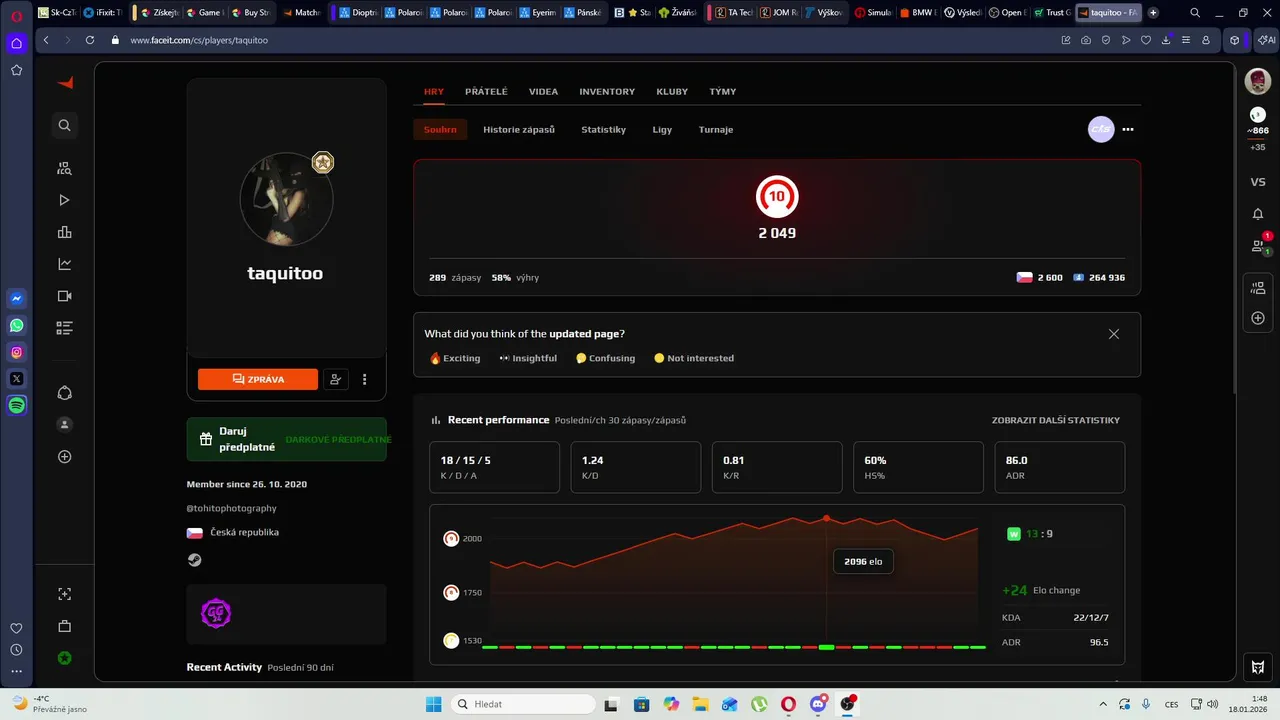
Task: Open the Opera three-dot sidebar setup menu
Action: [x=16, y=671]
